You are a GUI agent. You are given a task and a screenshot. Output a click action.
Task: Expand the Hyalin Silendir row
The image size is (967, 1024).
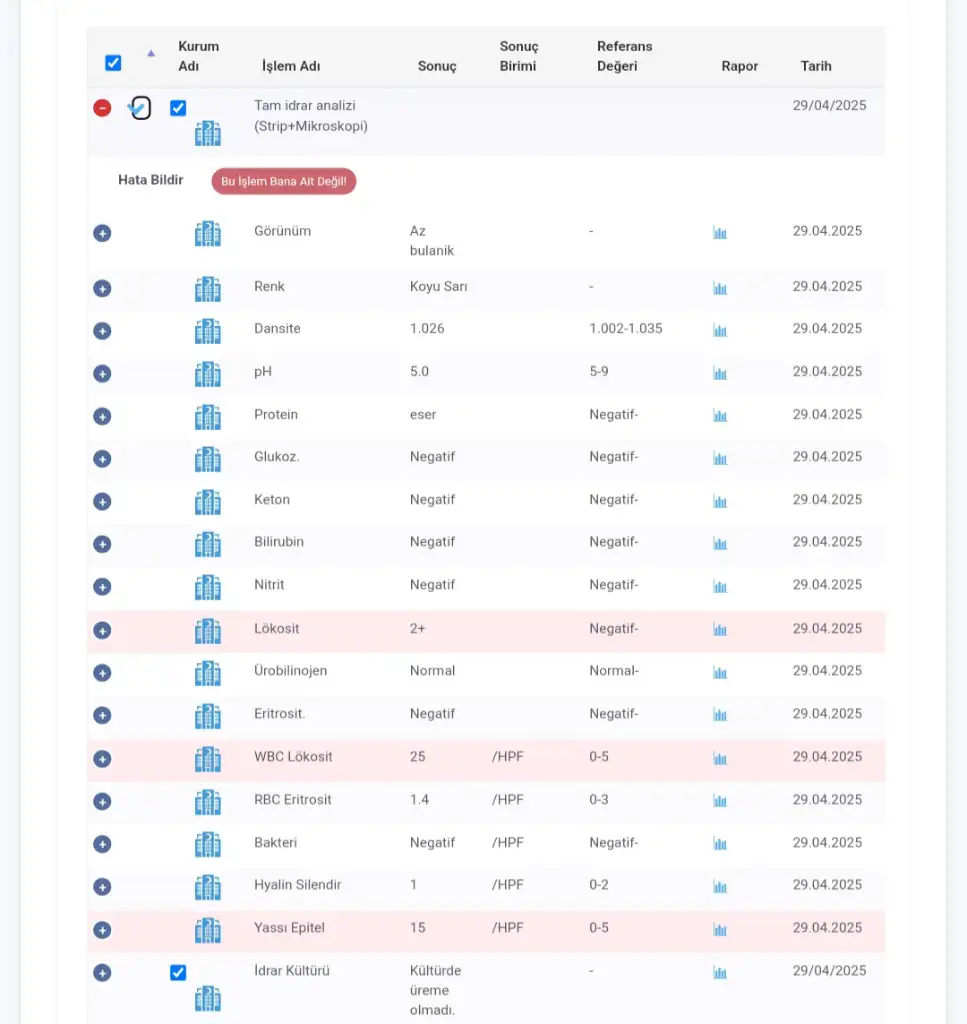[x=102, y=887]
